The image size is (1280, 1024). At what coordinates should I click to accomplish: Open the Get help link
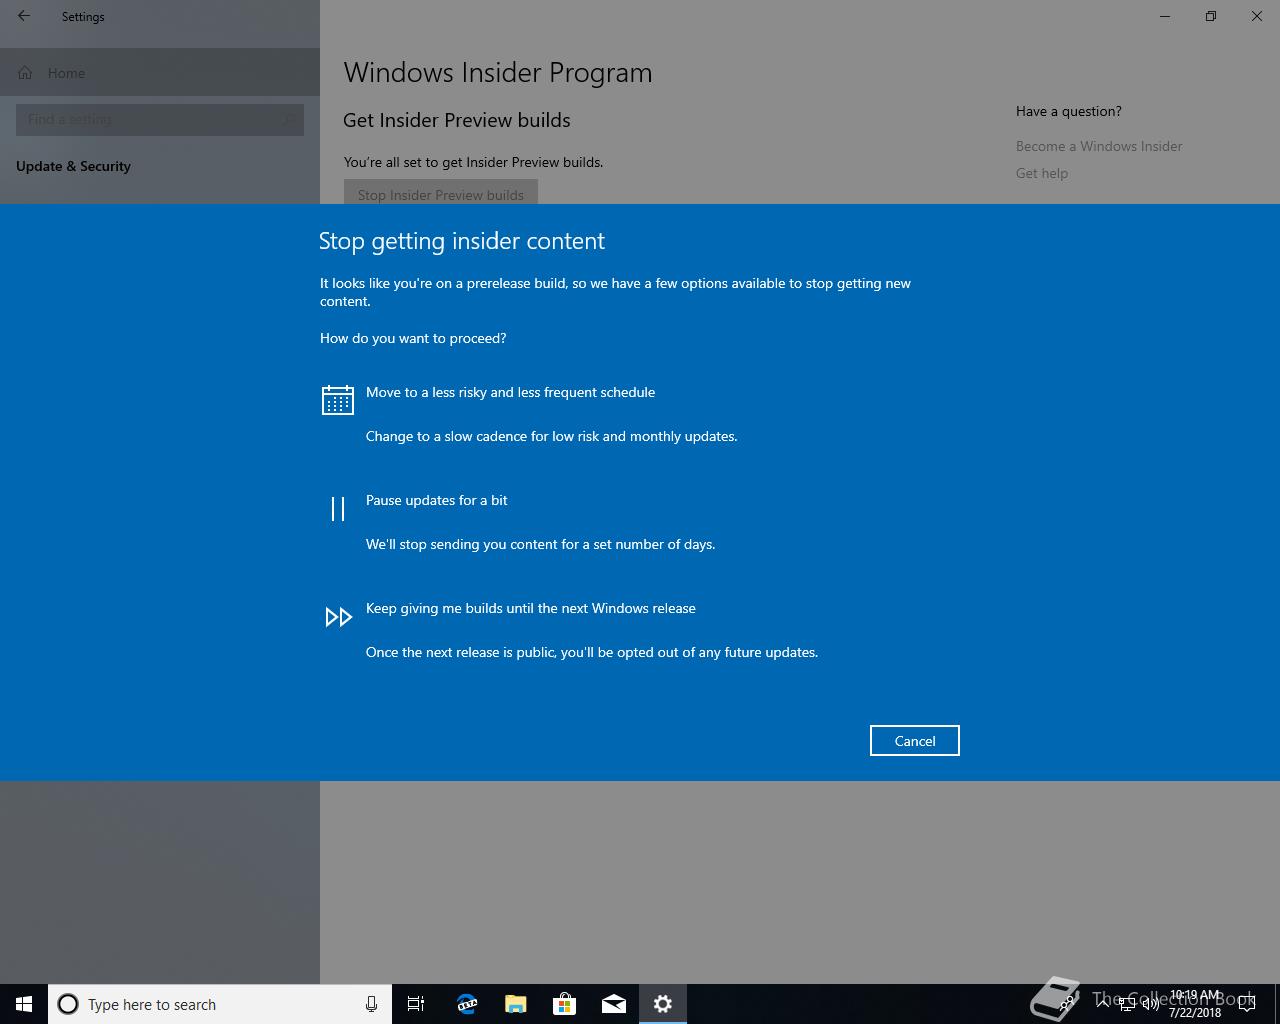(x=1042, y=173)
